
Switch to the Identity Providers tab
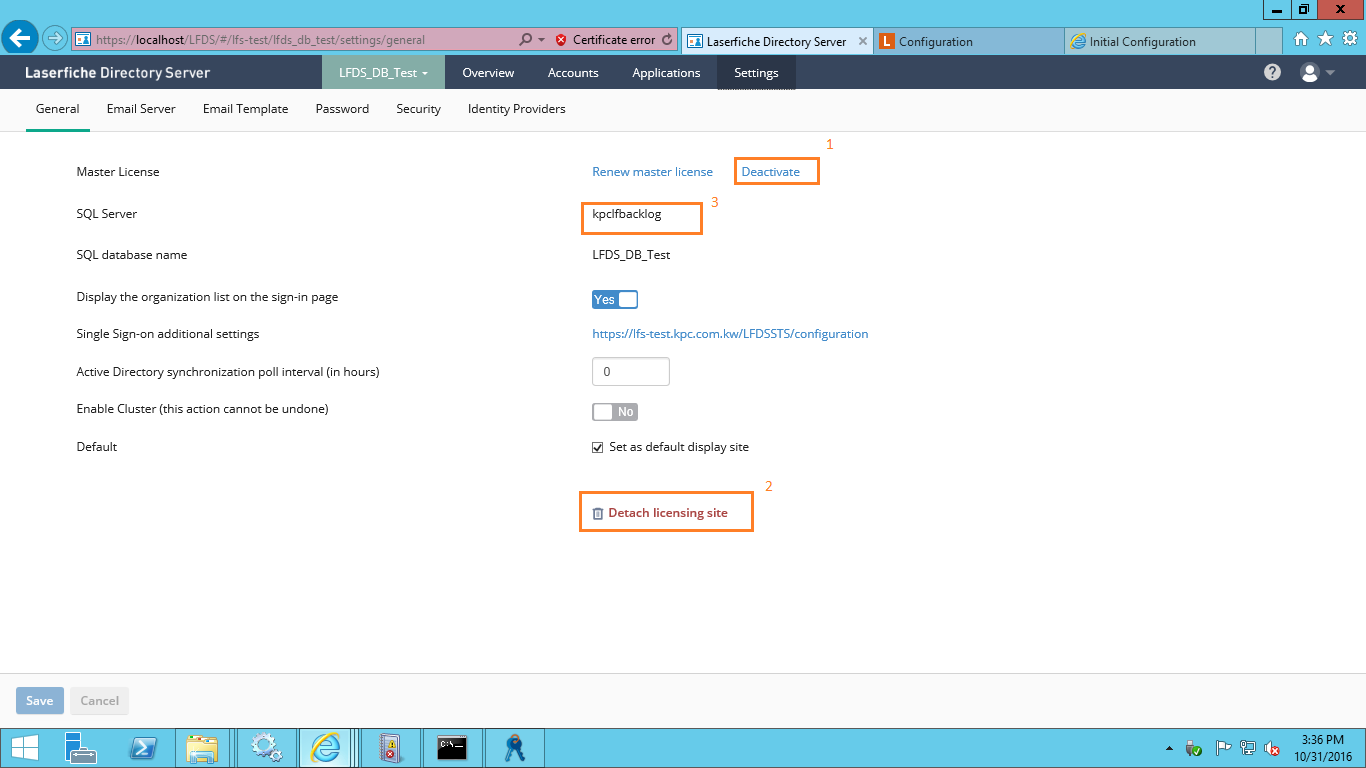[516, 109]
